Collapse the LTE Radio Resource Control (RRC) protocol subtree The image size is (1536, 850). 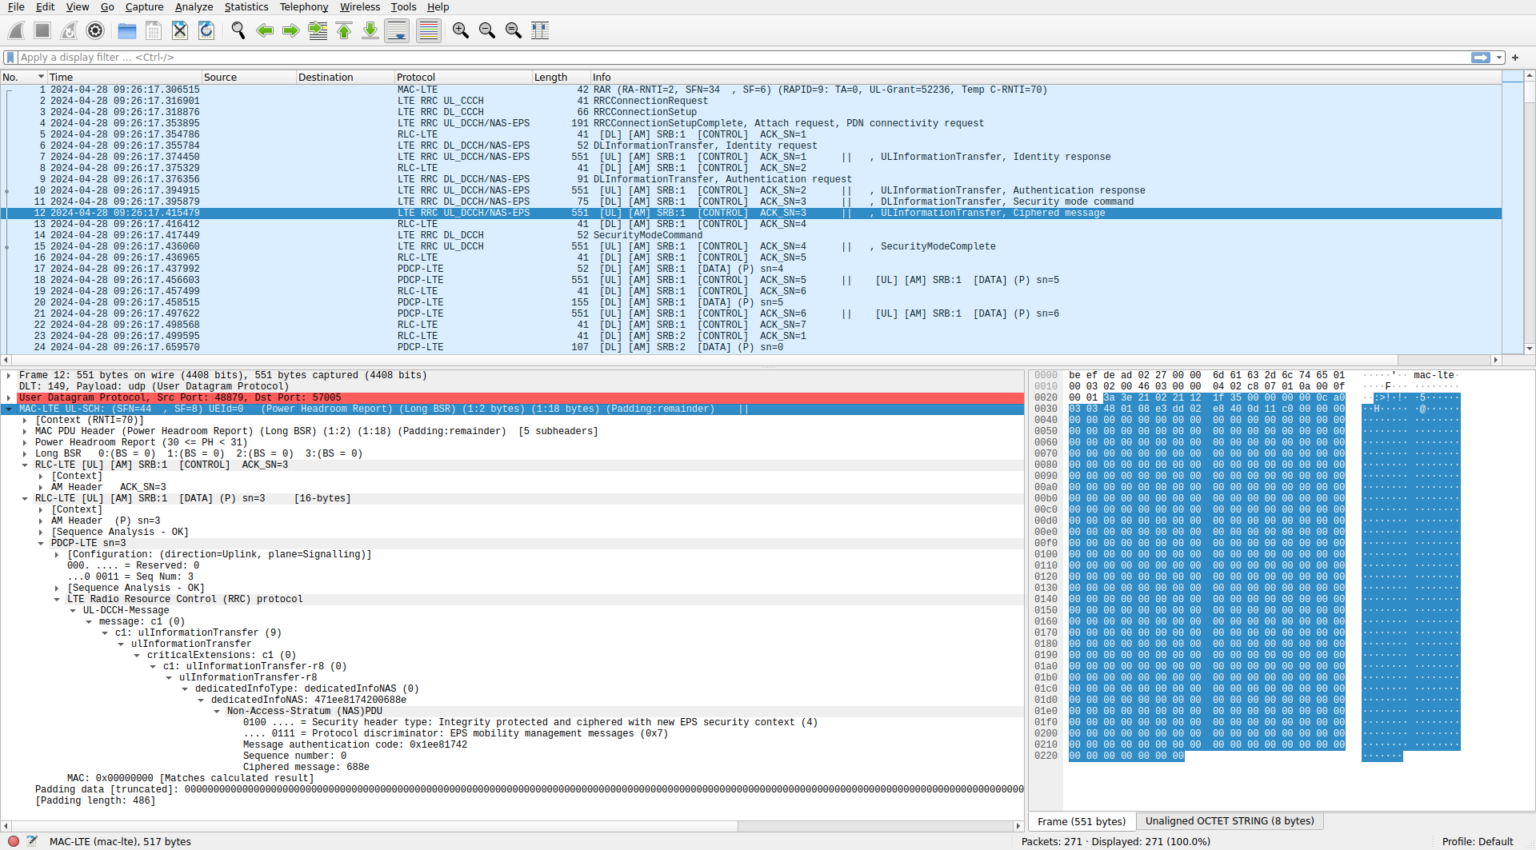[x=56, y=598]
